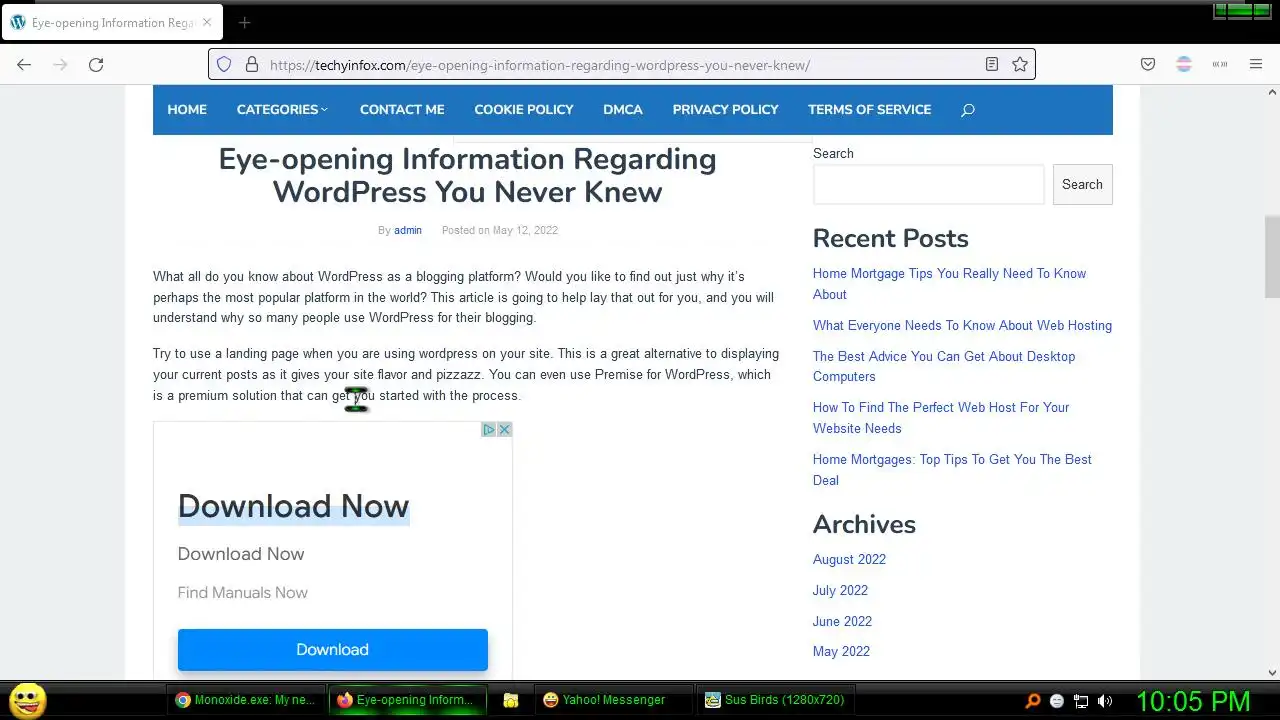Open 'The Best Advice About Desktop Computers' post
This screenshot has height=720, width=1280.
[x=944, y=366]
